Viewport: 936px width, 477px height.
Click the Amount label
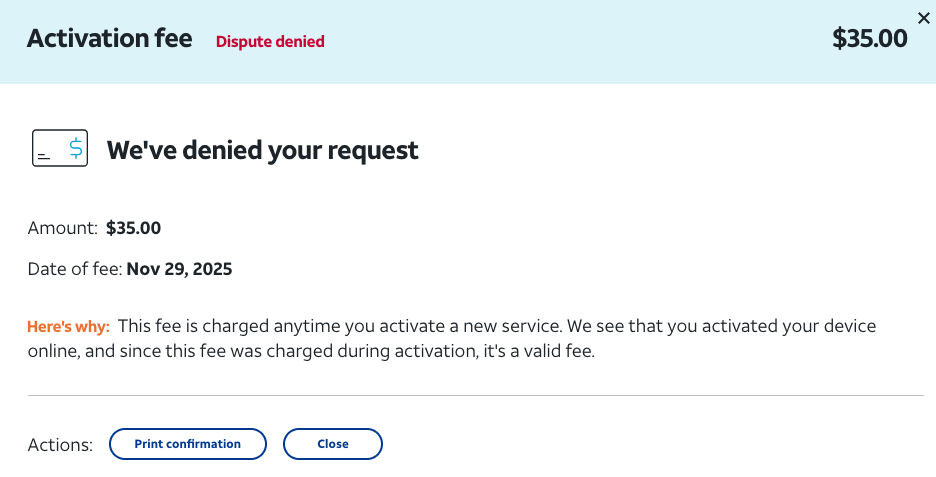tap(63, 228)
